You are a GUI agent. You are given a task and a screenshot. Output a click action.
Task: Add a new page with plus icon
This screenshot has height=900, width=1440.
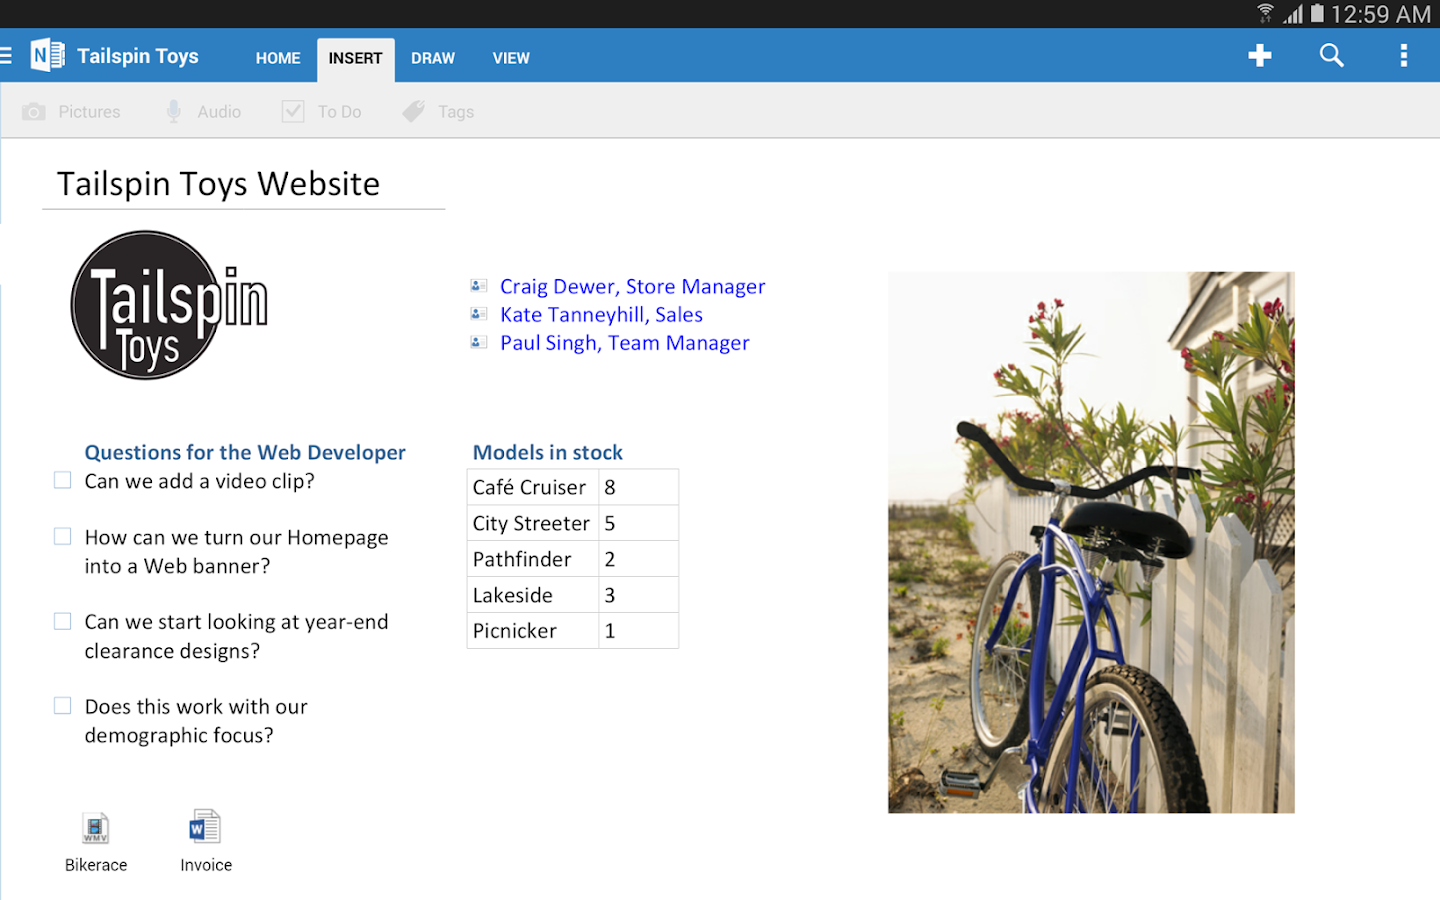[x=1260, y=55]
